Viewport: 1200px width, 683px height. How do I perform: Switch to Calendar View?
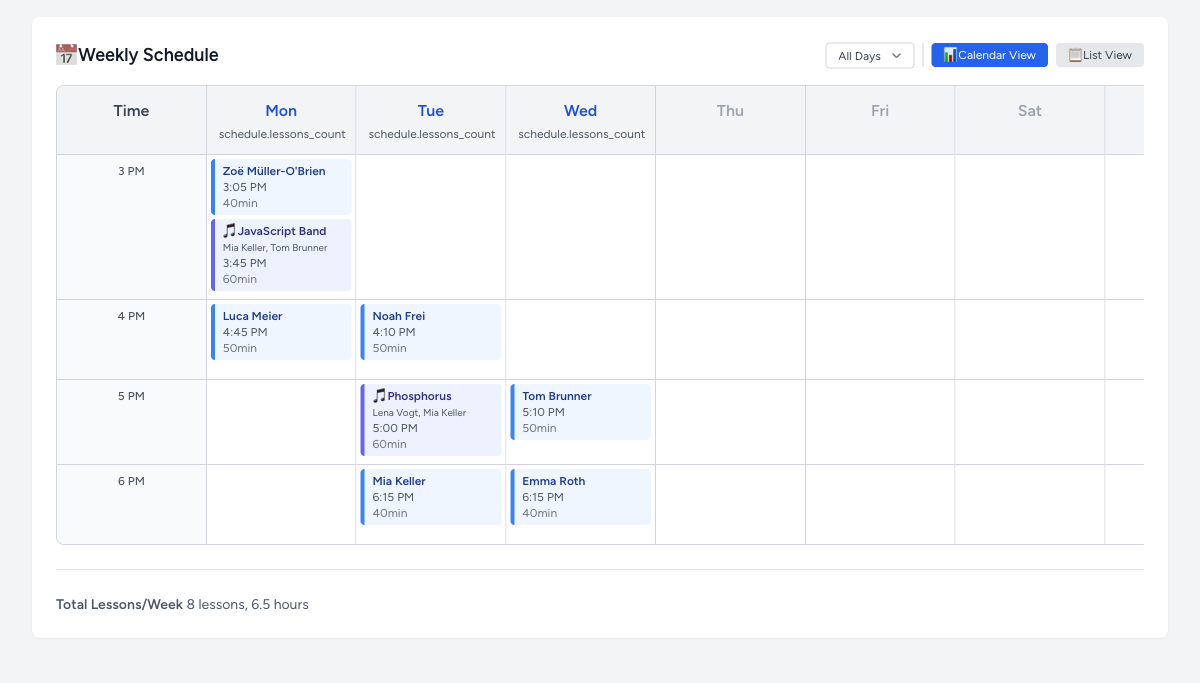pyautogui.click(x=990, y=55)
